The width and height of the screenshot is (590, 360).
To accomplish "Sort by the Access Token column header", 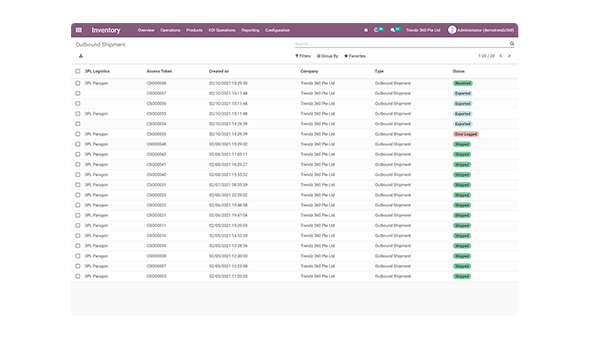I will pos(159,71).
